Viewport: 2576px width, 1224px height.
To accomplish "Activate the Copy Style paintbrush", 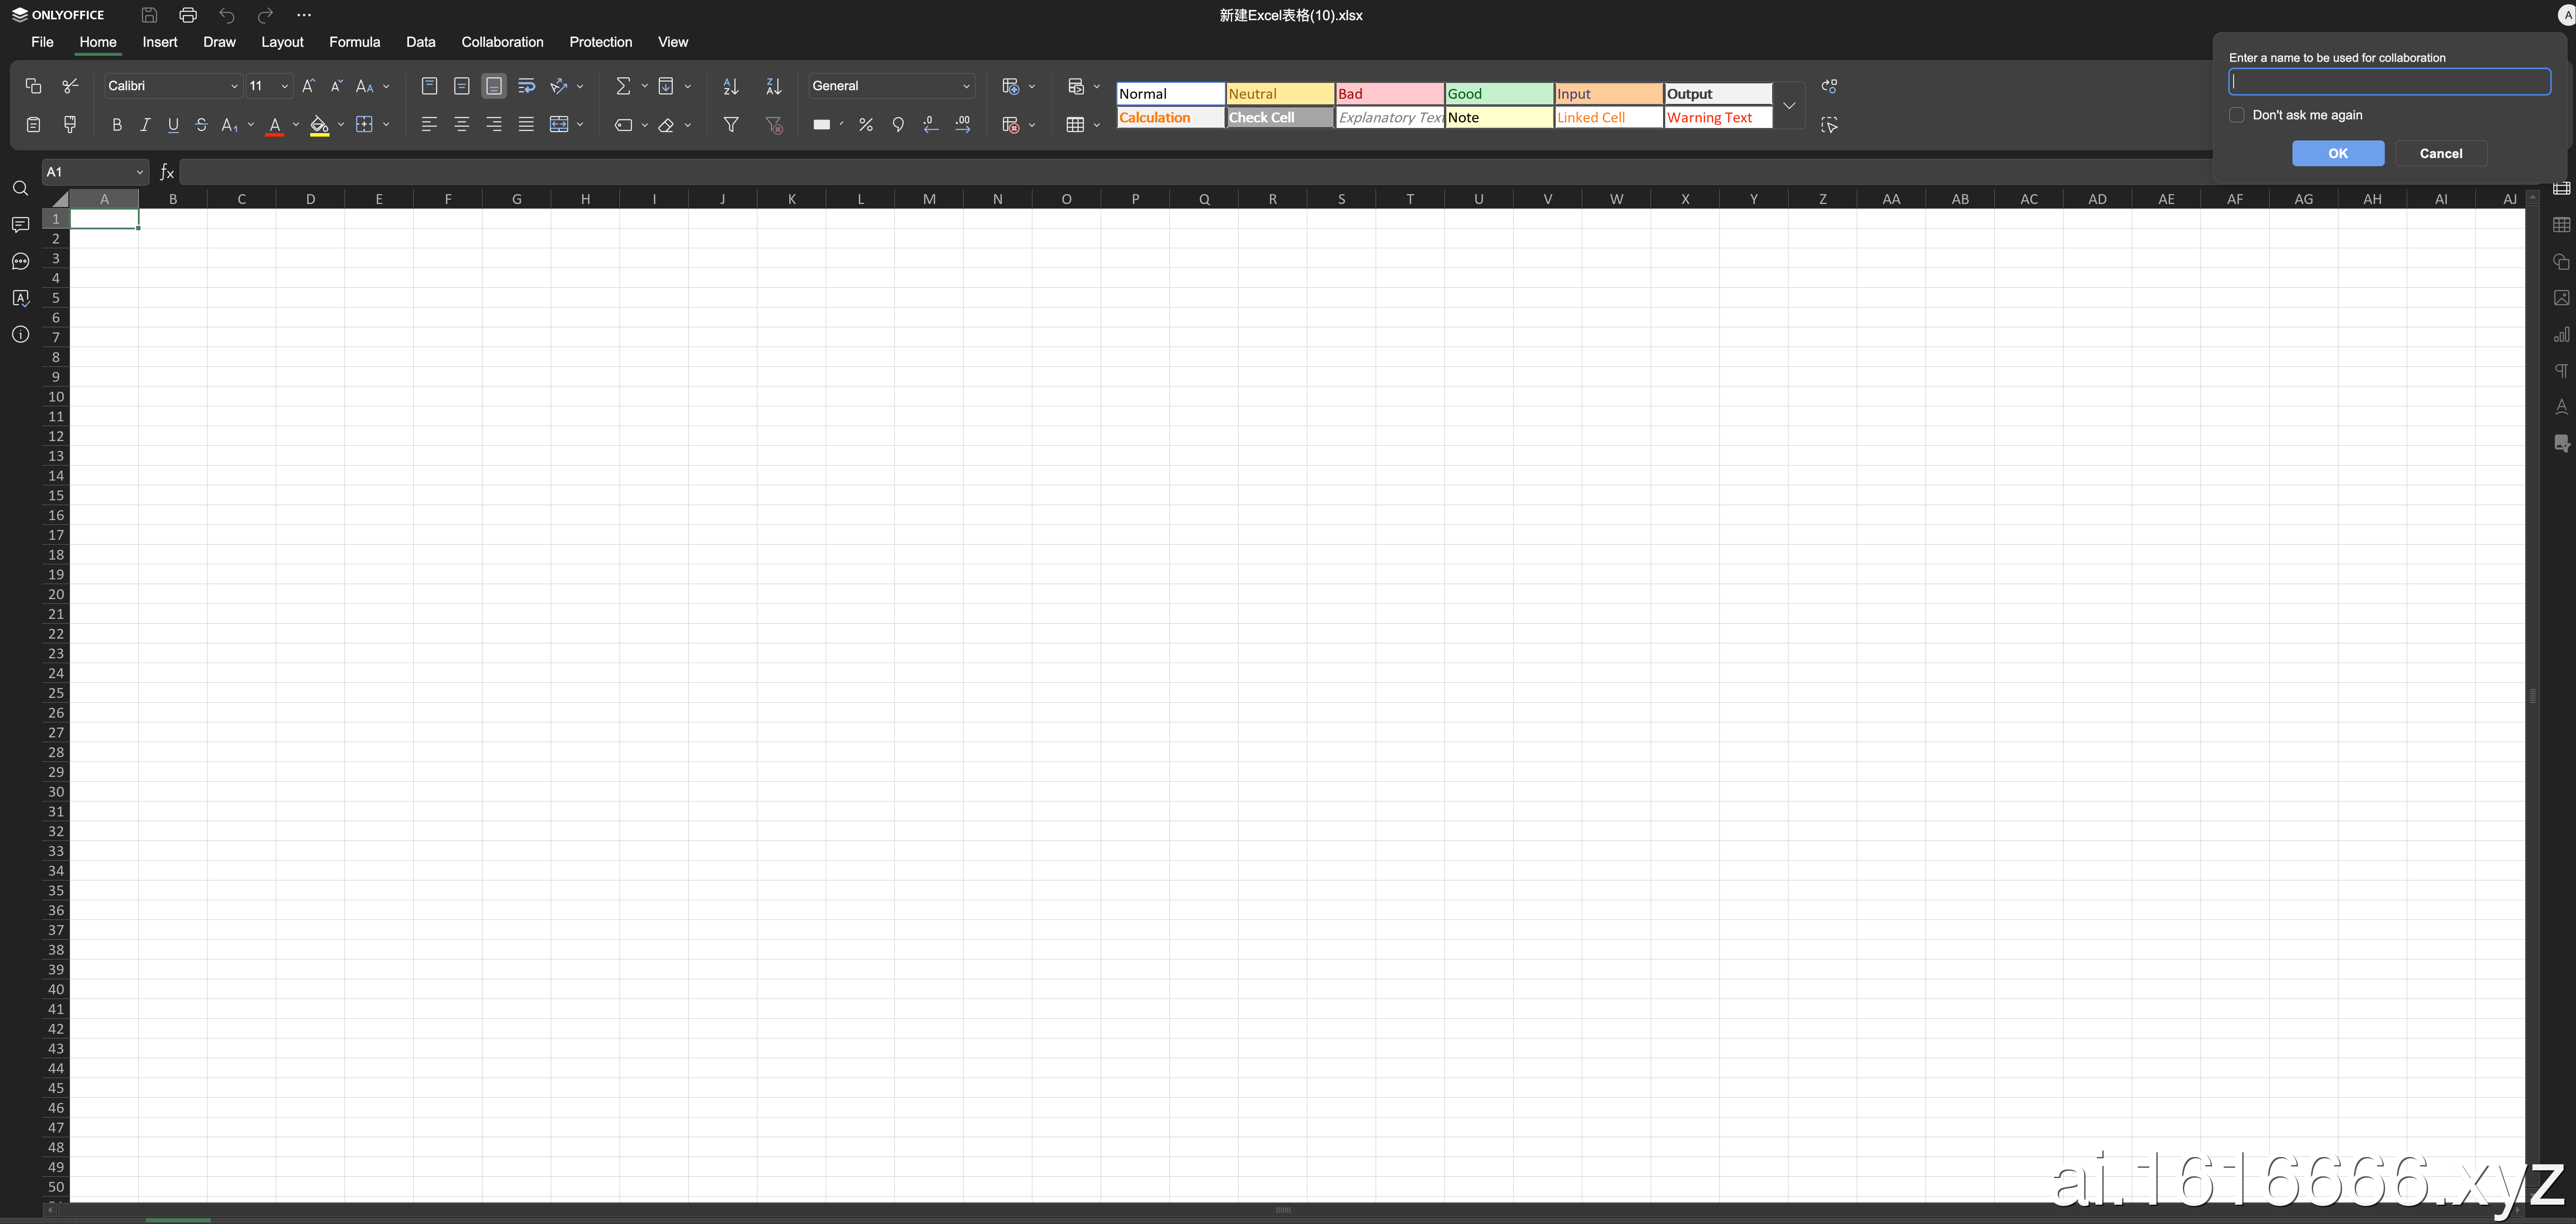I will 70,125.
